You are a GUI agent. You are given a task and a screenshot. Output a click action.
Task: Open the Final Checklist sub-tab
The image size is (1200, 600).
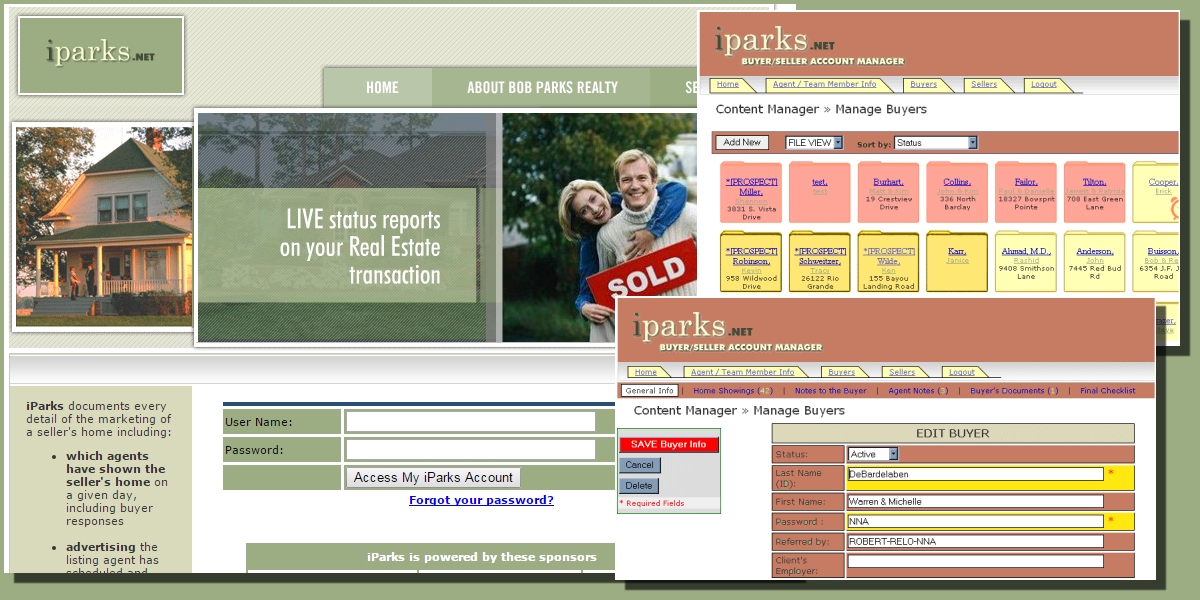pos(1107,391)
